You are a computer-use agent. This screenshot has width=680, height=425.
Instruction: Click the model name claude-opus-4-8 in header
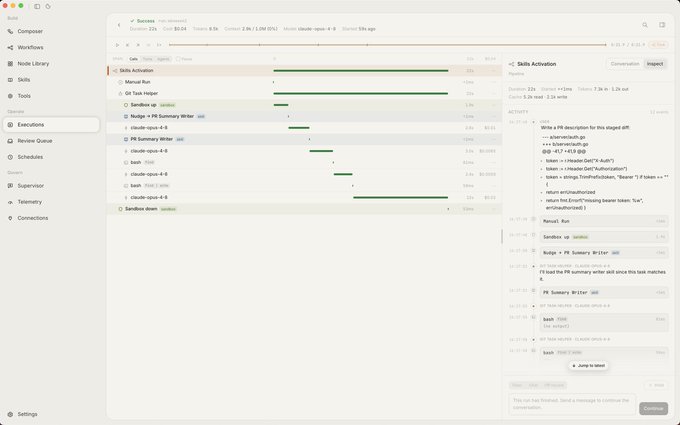coord(317,29)
